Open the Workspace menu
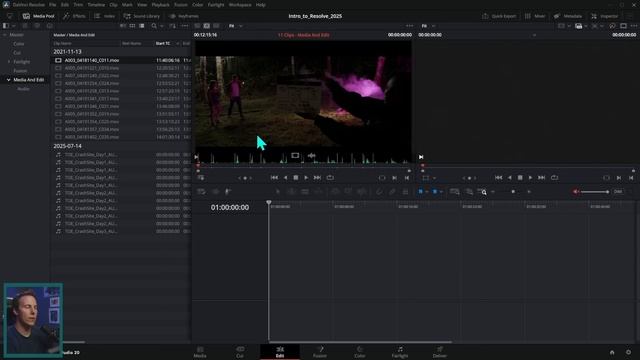The height and width of the screenshot is (360, 640). coord(240,5)
